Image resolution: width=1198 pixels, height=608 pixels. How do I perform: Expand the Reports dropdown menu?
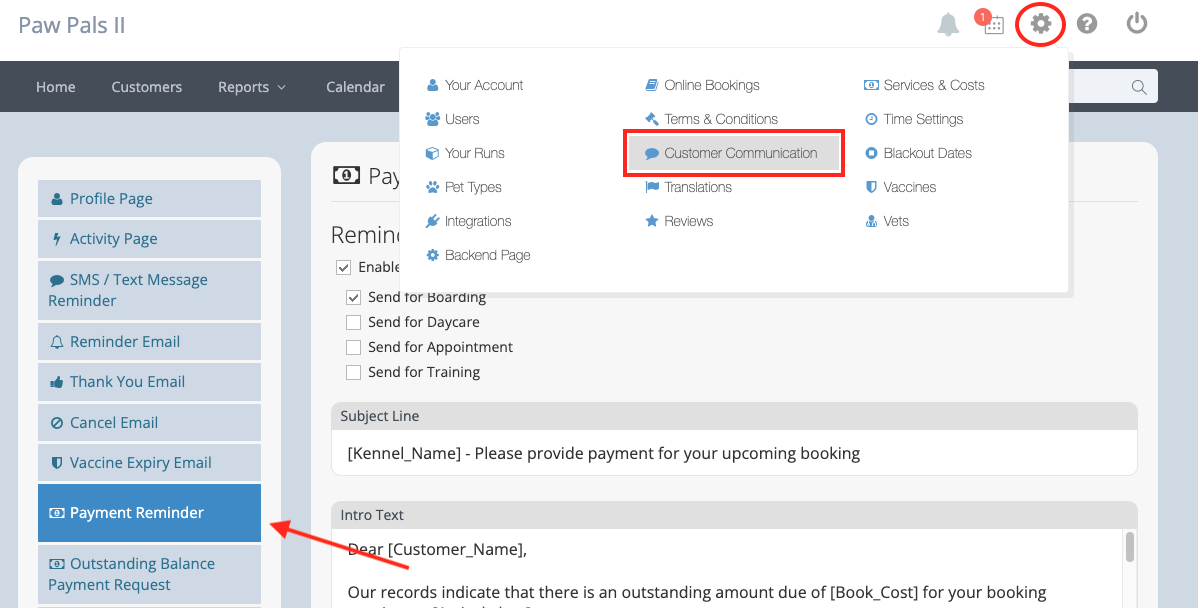tap(251, 87)
